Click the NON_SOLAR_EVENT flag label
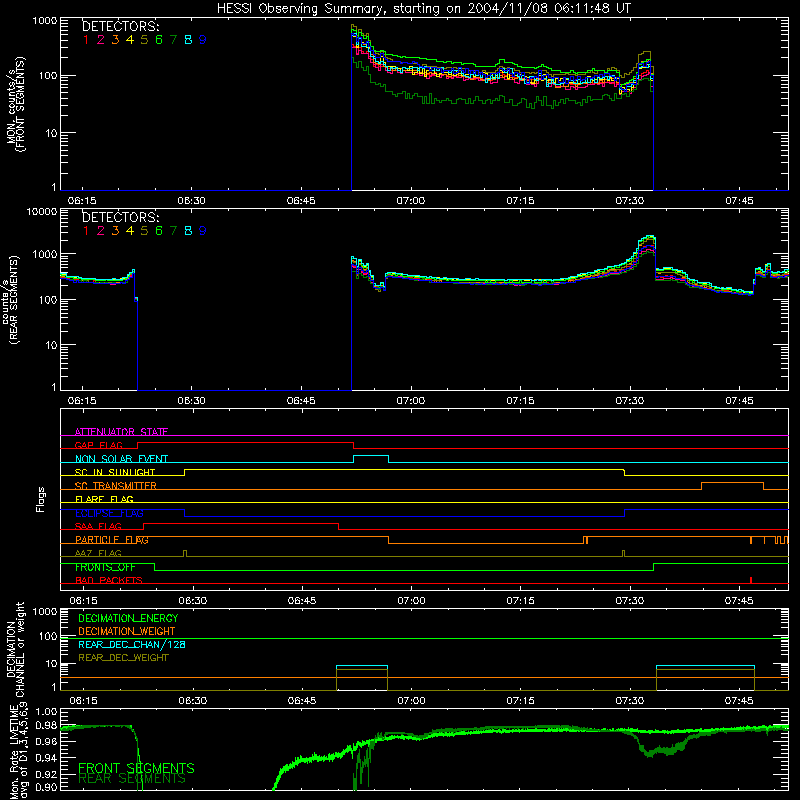Image resolution: width=800 pixels, height=800 pixels. (x=121, y=459)
